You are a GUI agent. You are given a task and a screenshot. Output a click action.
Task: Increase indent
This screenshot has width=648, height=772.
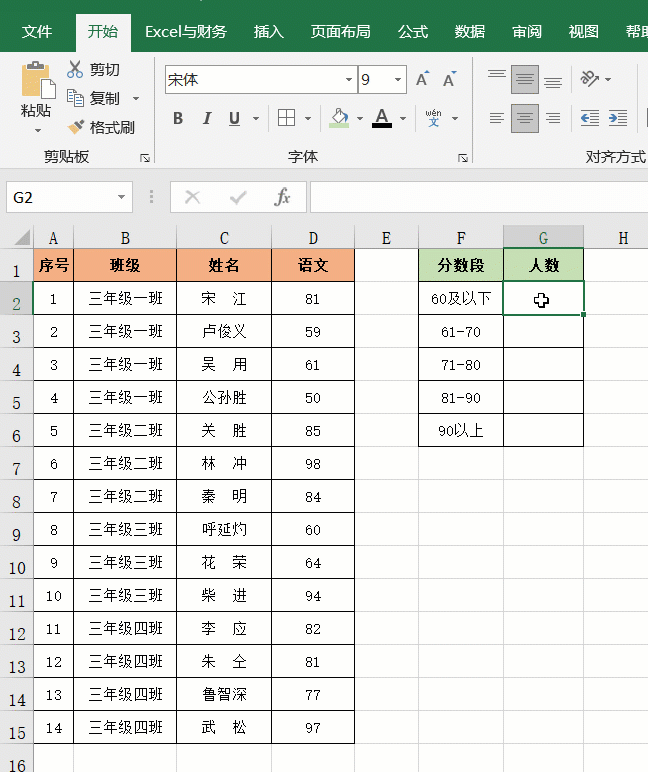click(x=618, y=118)
